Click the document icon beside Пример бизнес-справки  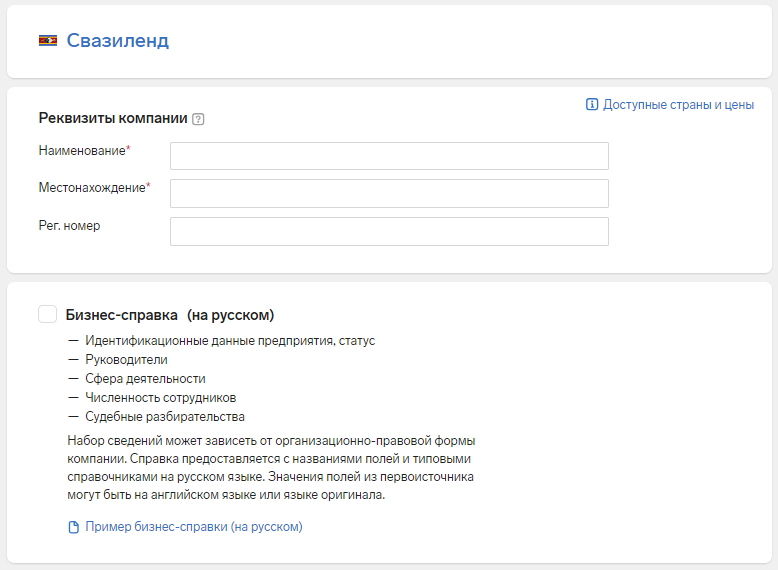pyautogui.click(x=73, y=527)
